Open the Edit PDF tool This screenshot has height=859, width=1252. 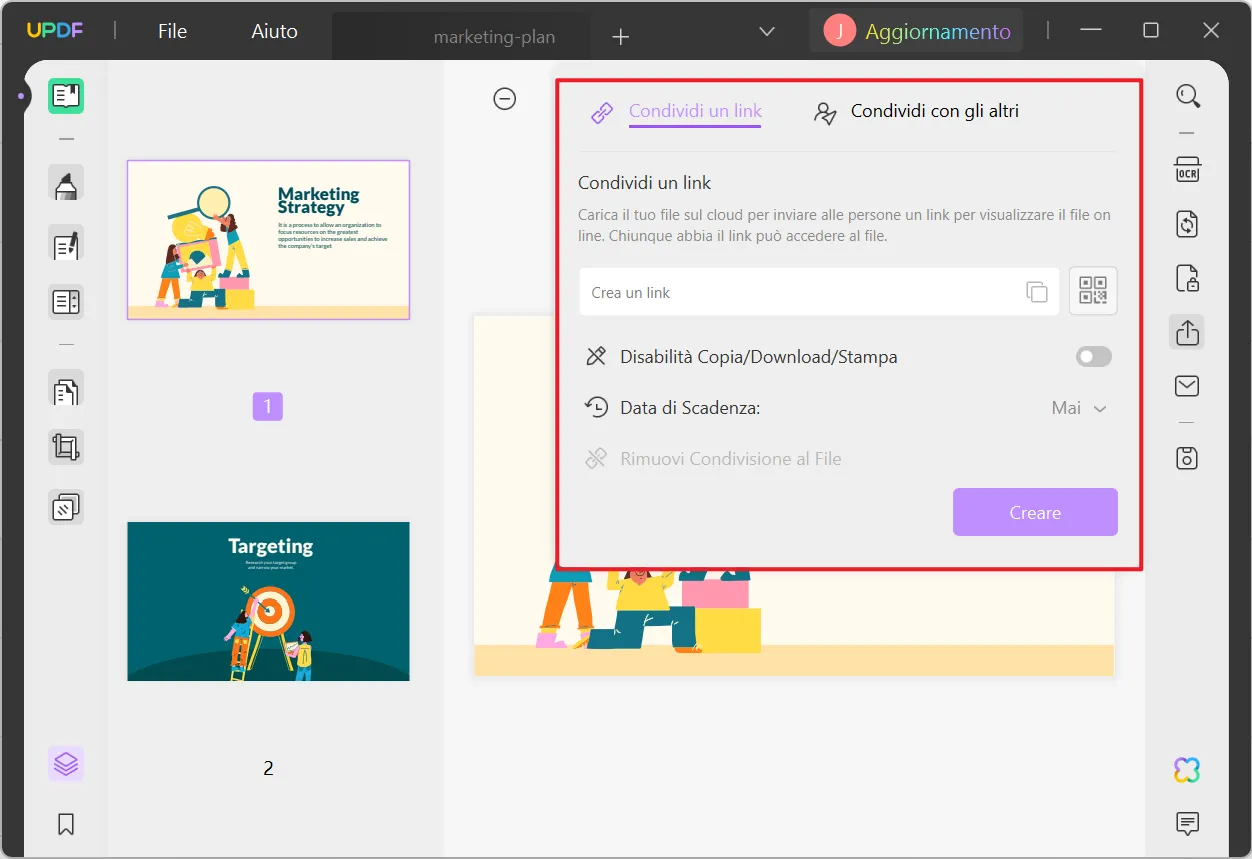(66, 245)
